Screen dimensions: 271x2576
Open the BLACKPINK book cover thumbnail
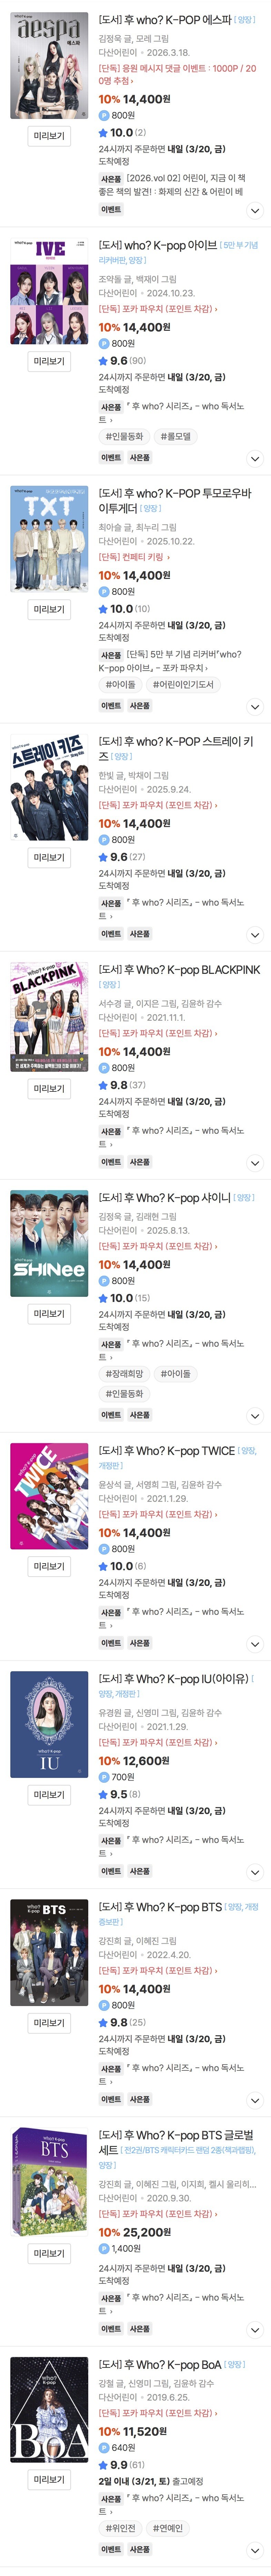click(x=49, y=1017)
